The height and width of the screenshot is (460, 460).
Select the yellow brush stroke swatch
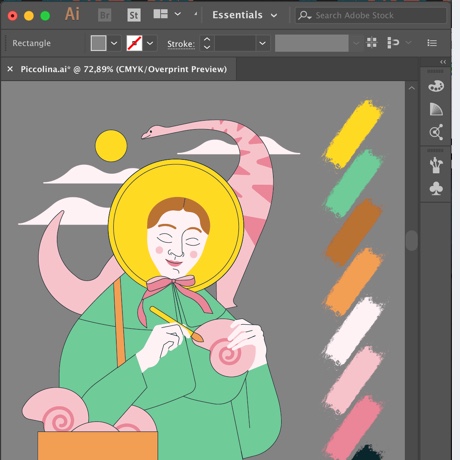coord(353,134)
